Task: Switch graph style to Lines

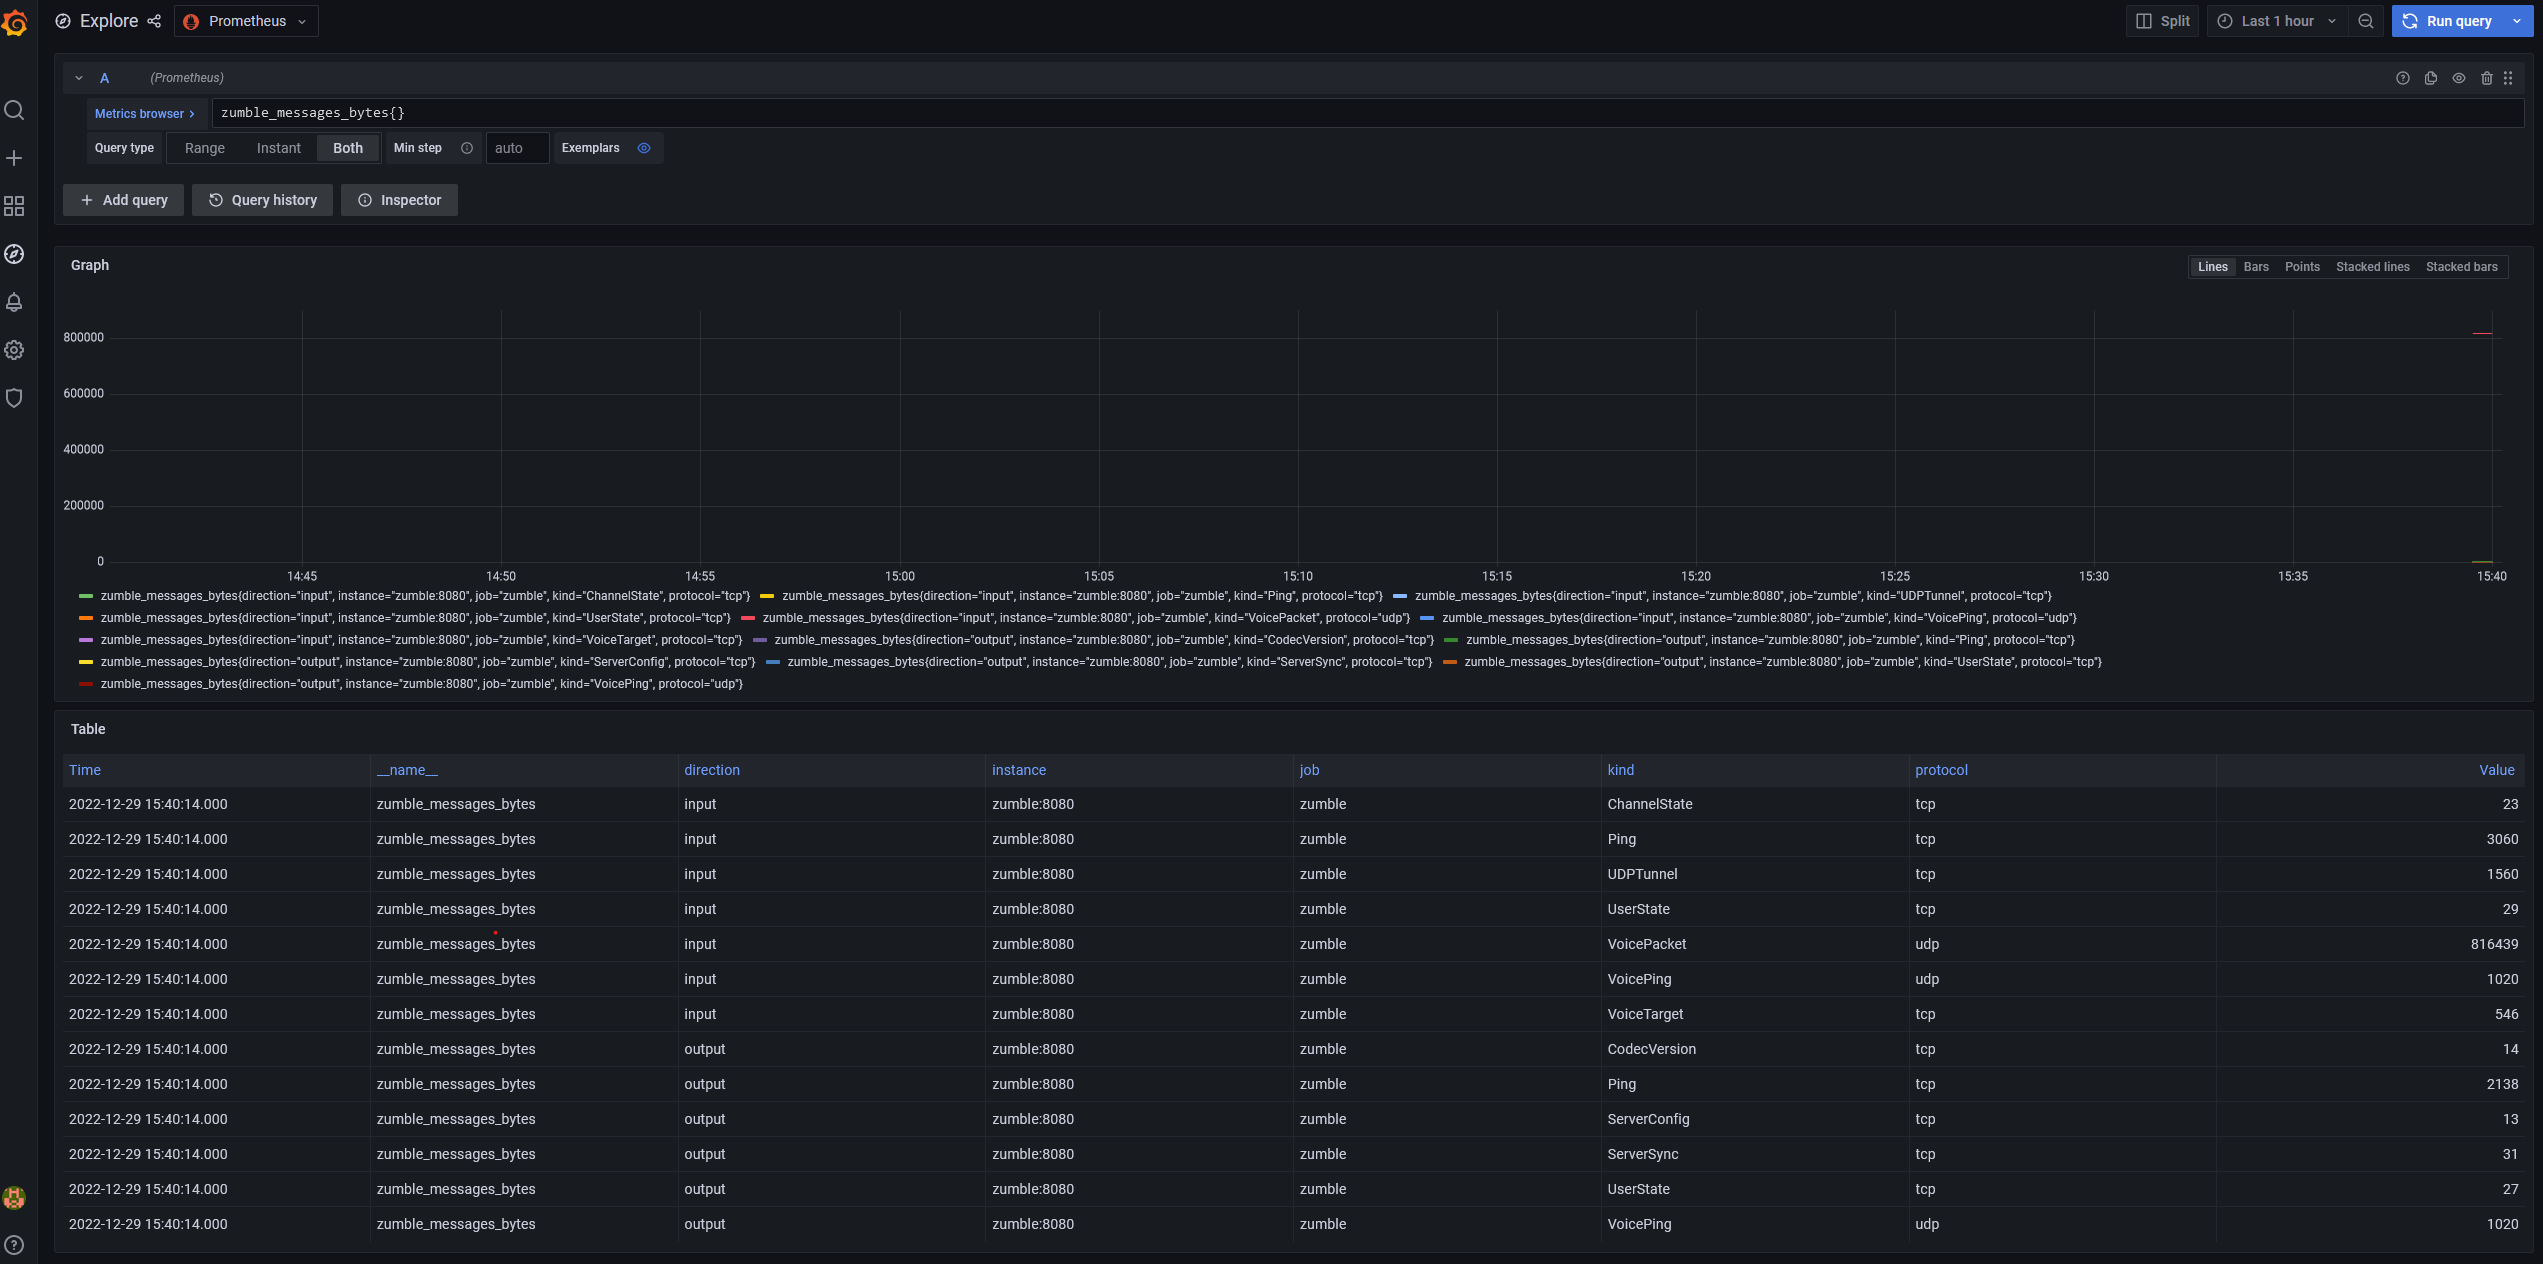Action: coord(2213,267)
